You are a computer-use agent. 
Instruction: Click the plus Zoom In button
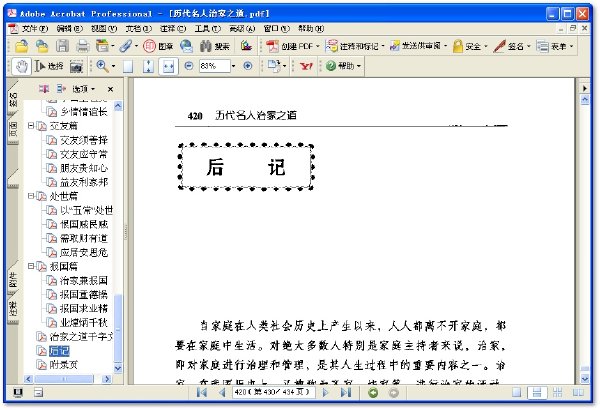click(248, 66)
